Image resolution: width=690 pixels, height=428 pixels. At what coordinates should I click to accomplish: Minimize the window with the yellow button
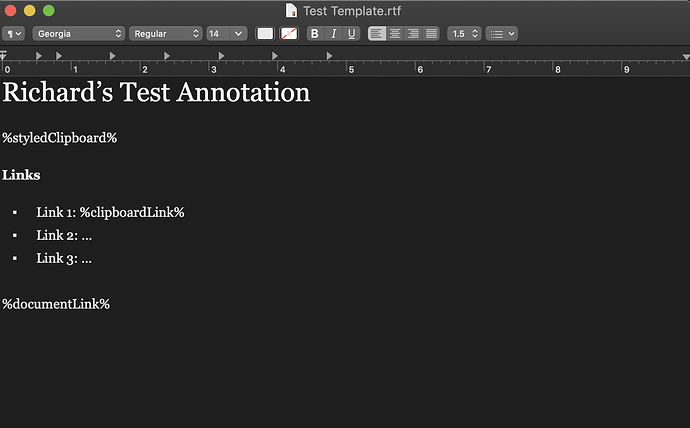tap(29, 10)
